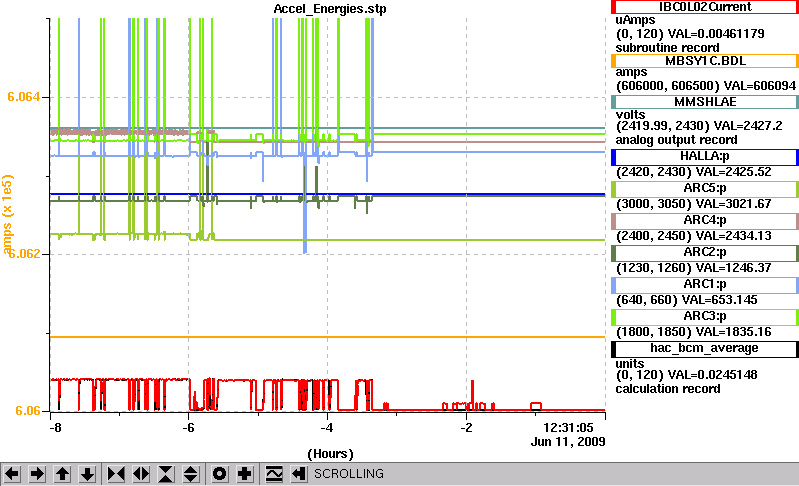Screen dimensions: 799x486
Task: Click the -8 hours x-axis label
Action: 55,427
